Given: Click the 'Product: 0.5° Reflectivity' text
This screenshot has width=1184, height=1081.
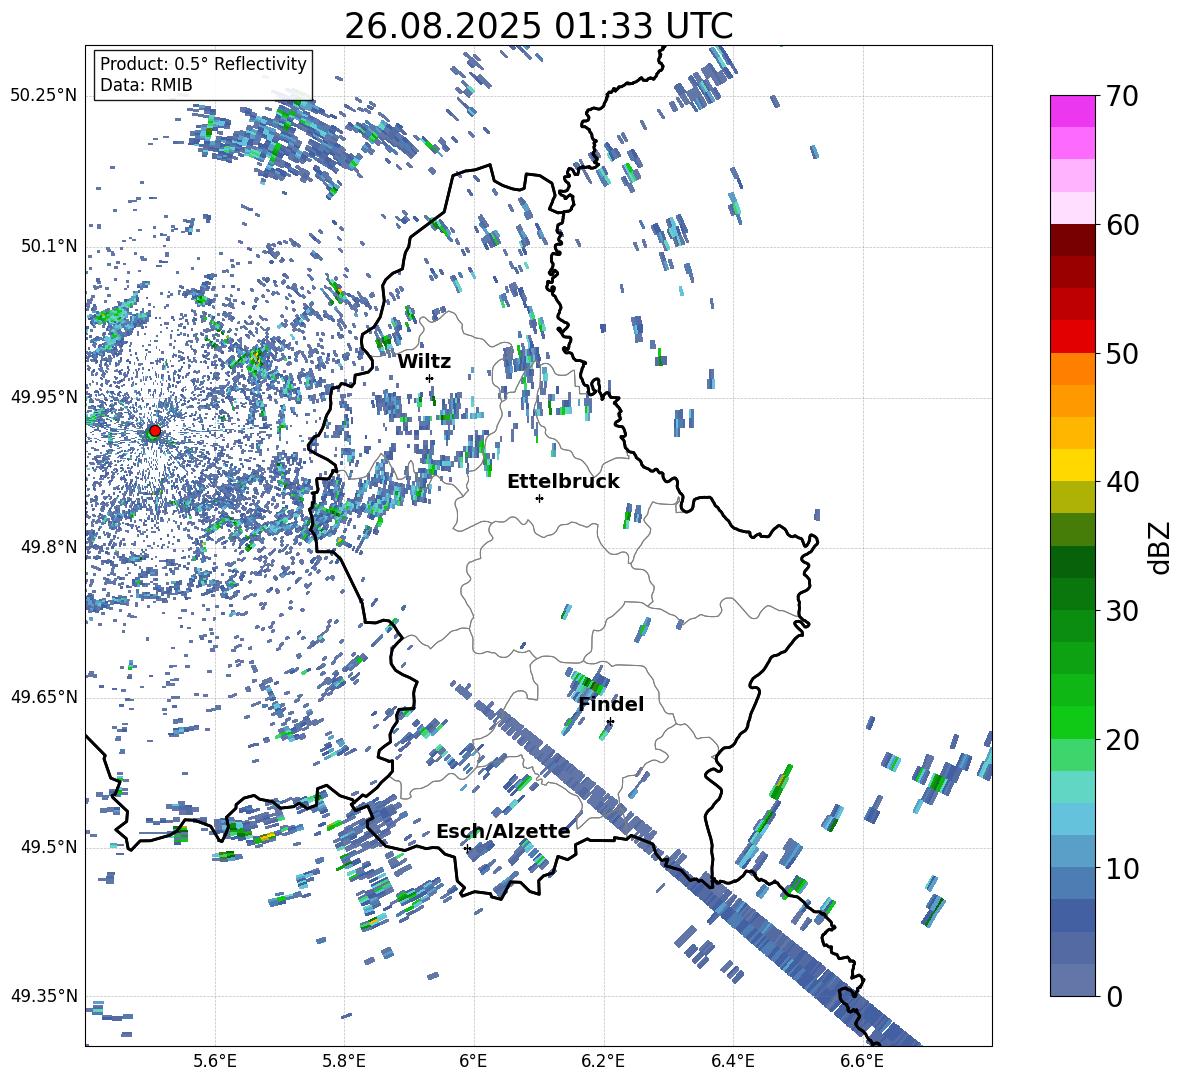Looking at the screenshot, I should tap(203, 63).
